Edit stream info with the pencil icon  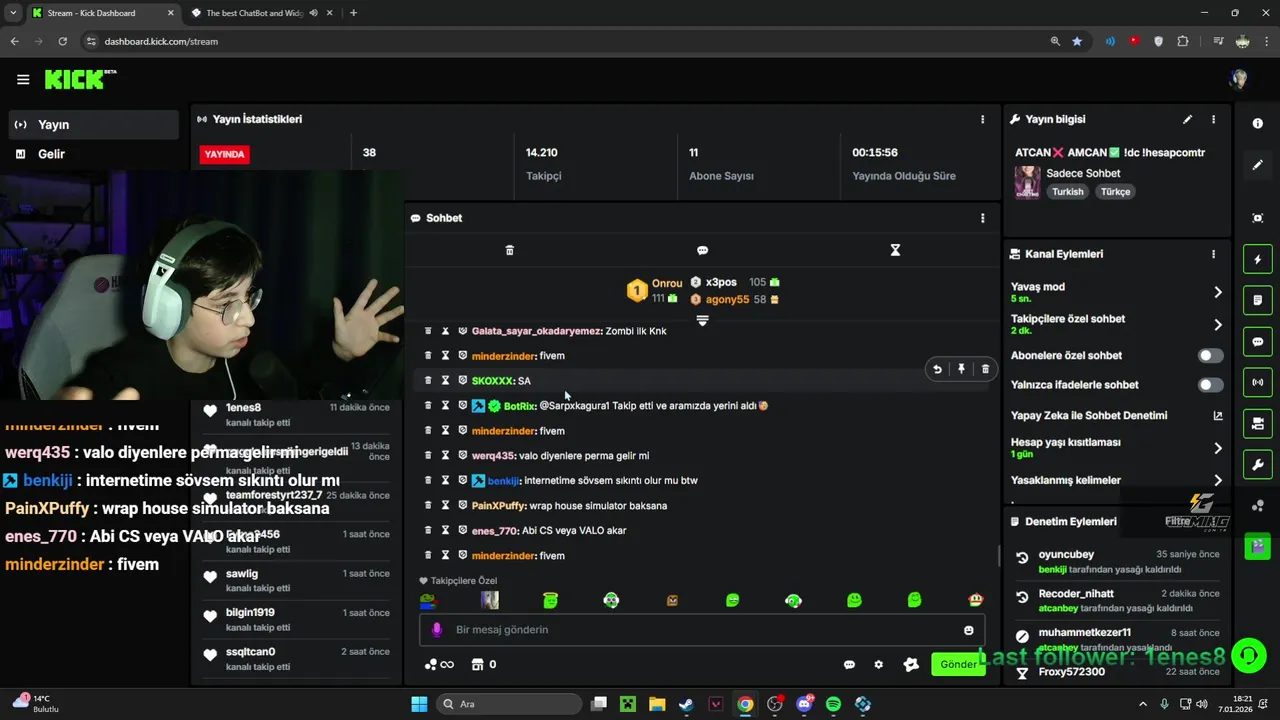tap(1187, 119)
